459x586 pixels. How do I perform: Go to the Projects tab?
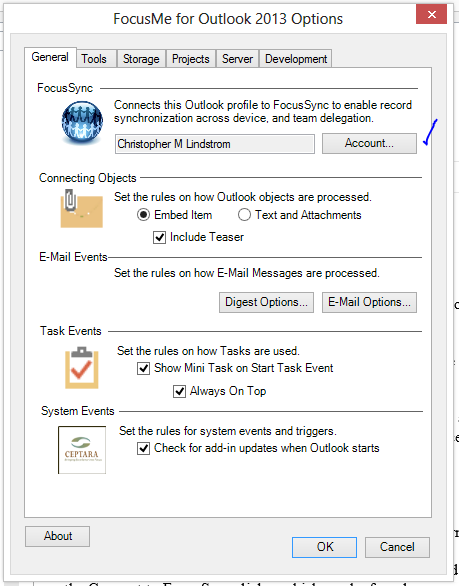coord(191,59)
